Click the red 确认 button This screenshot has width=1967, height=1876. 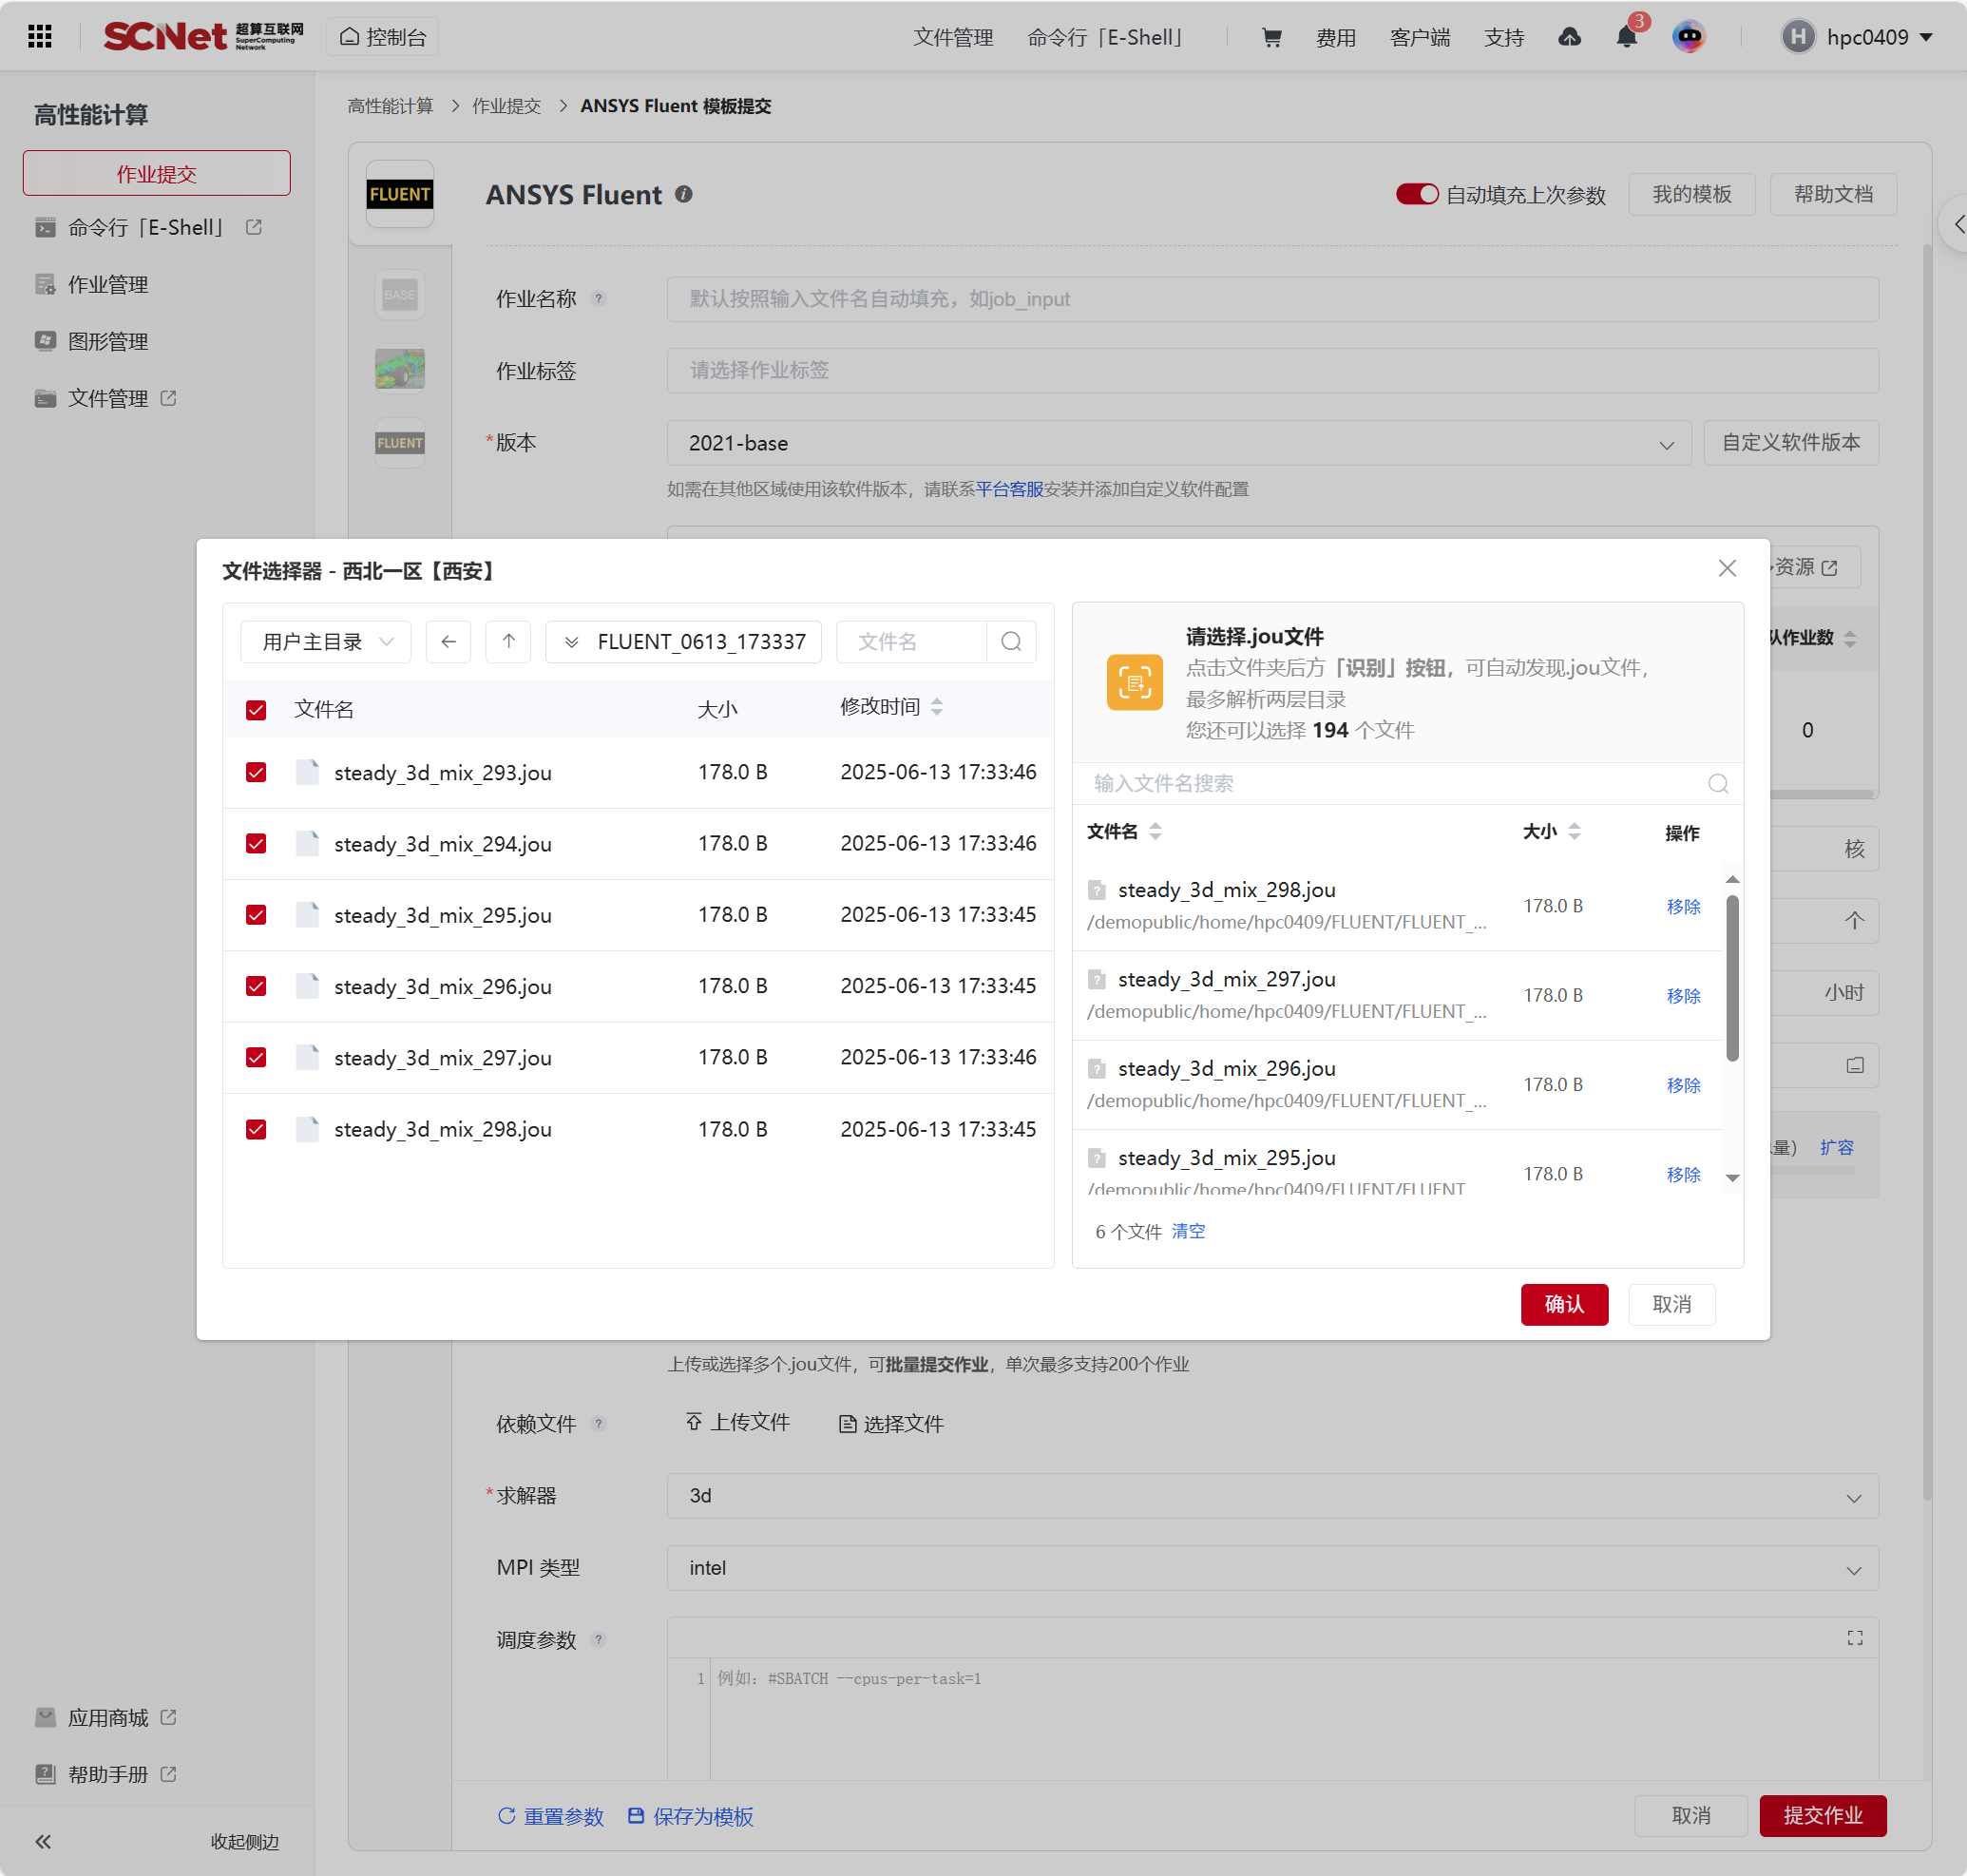pos(1563,1304)
